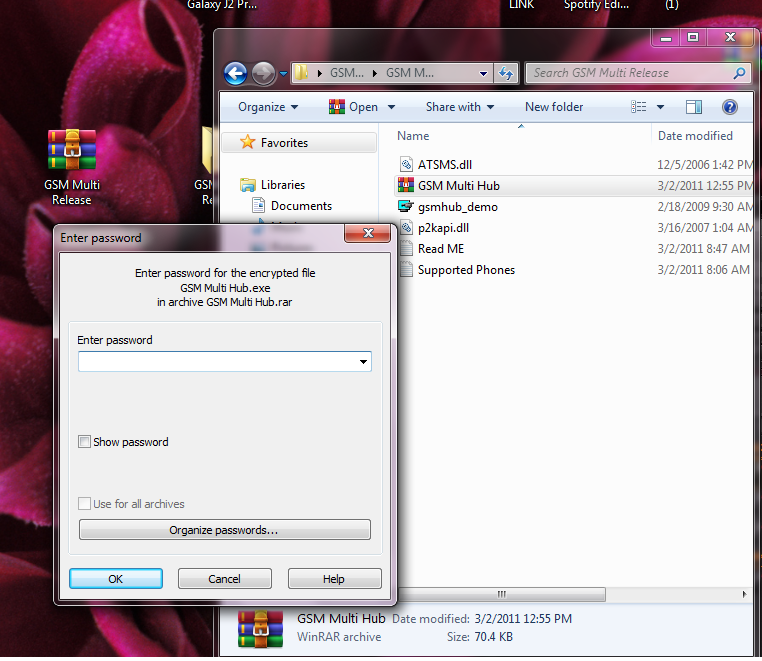
Task: Select the gsmhub_demo file
Action: tap(458, 207)
